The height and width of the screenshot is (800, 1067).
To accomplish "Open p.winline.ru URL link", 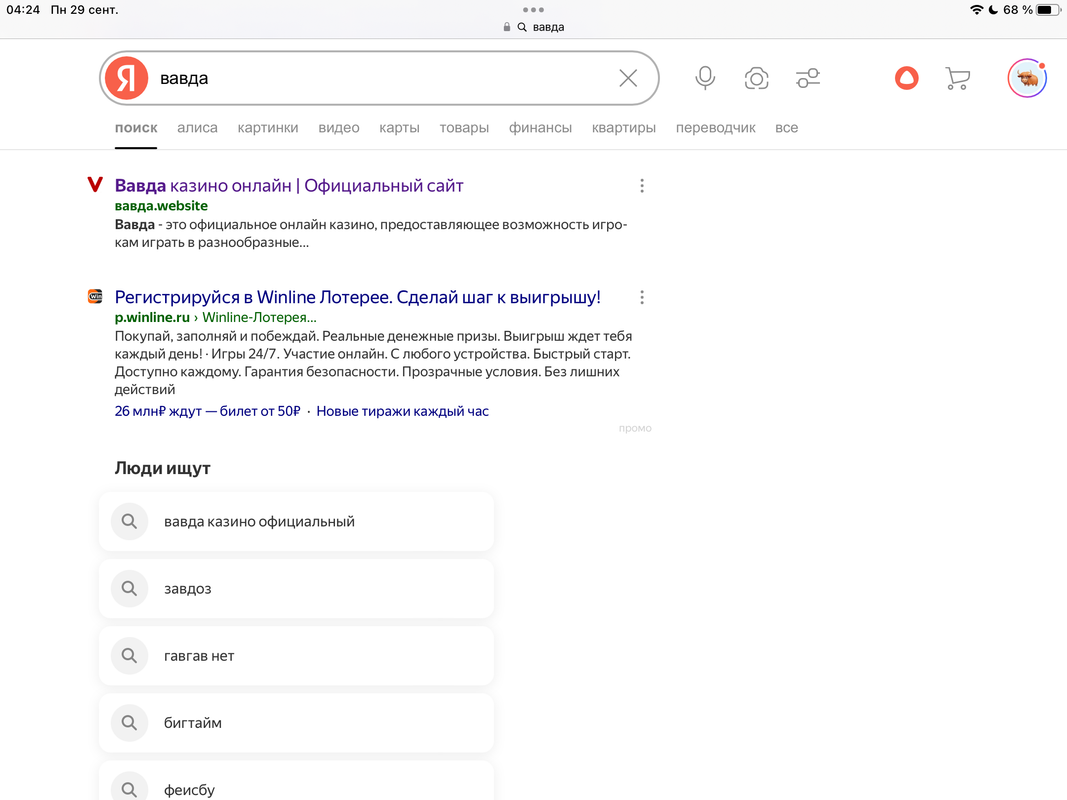I will (x=152, y=317).
